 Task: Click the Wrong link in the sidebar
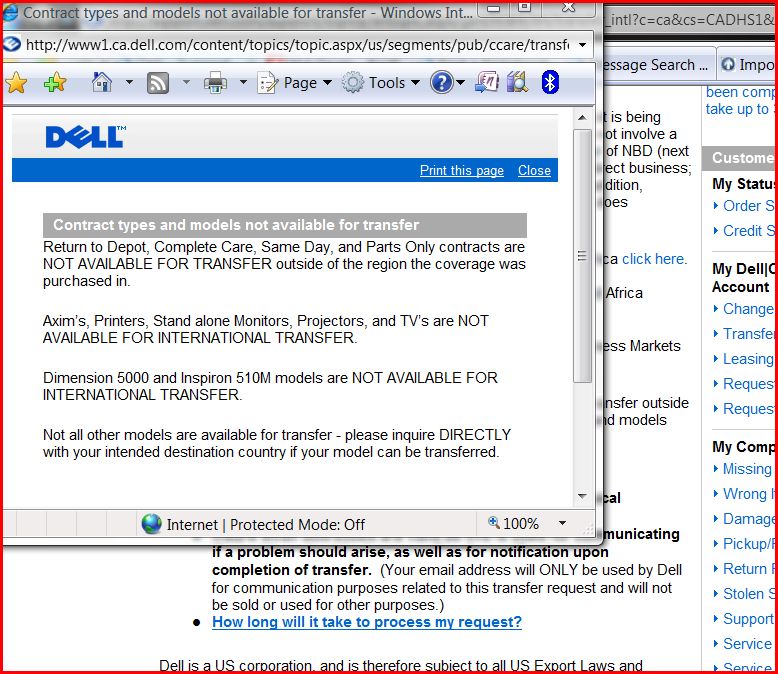[x=748, y=494]
